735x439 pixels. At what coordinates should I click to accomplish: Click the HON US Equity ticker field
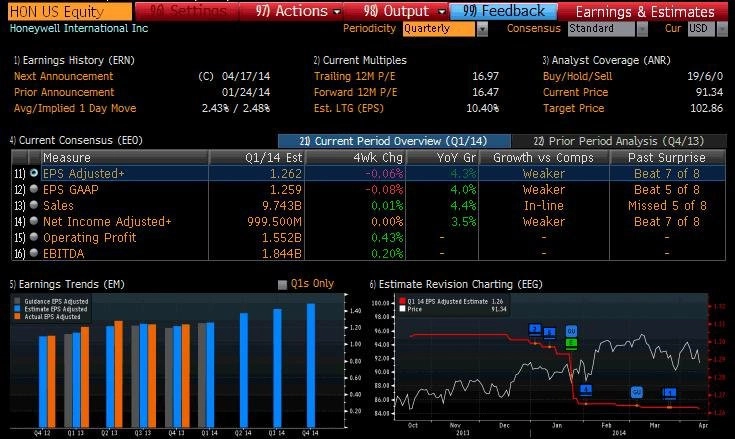coord(70,11)
